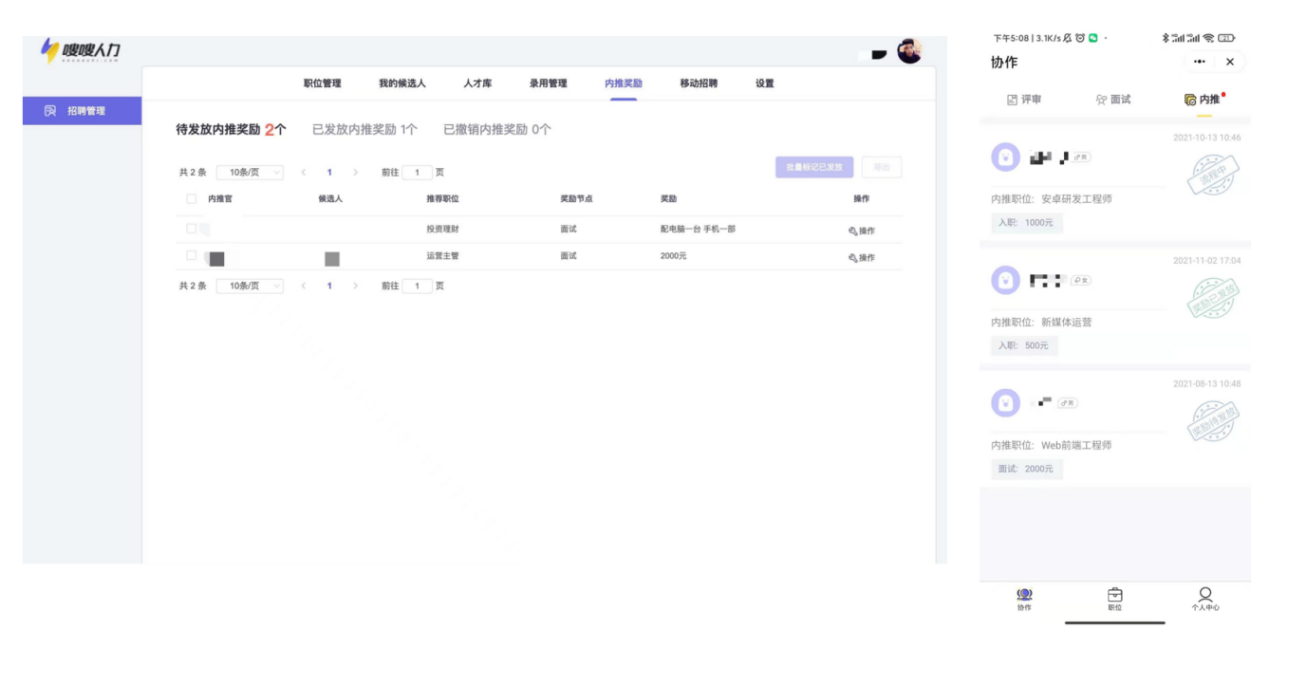Tap the more options icon in 协作 header
The image size is (1306, 685).
[x=1200, y=62]
